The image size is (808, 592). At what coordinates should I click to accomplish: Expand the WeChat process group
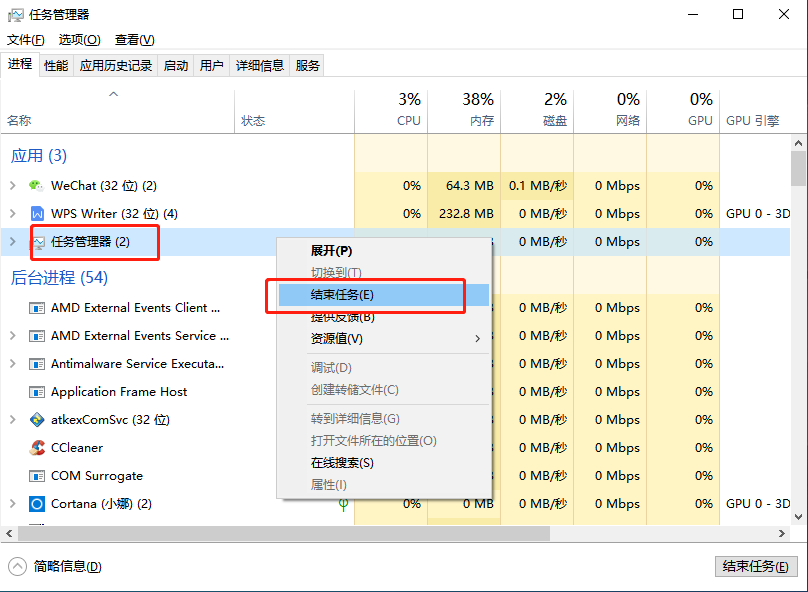(x=12, y=186)
